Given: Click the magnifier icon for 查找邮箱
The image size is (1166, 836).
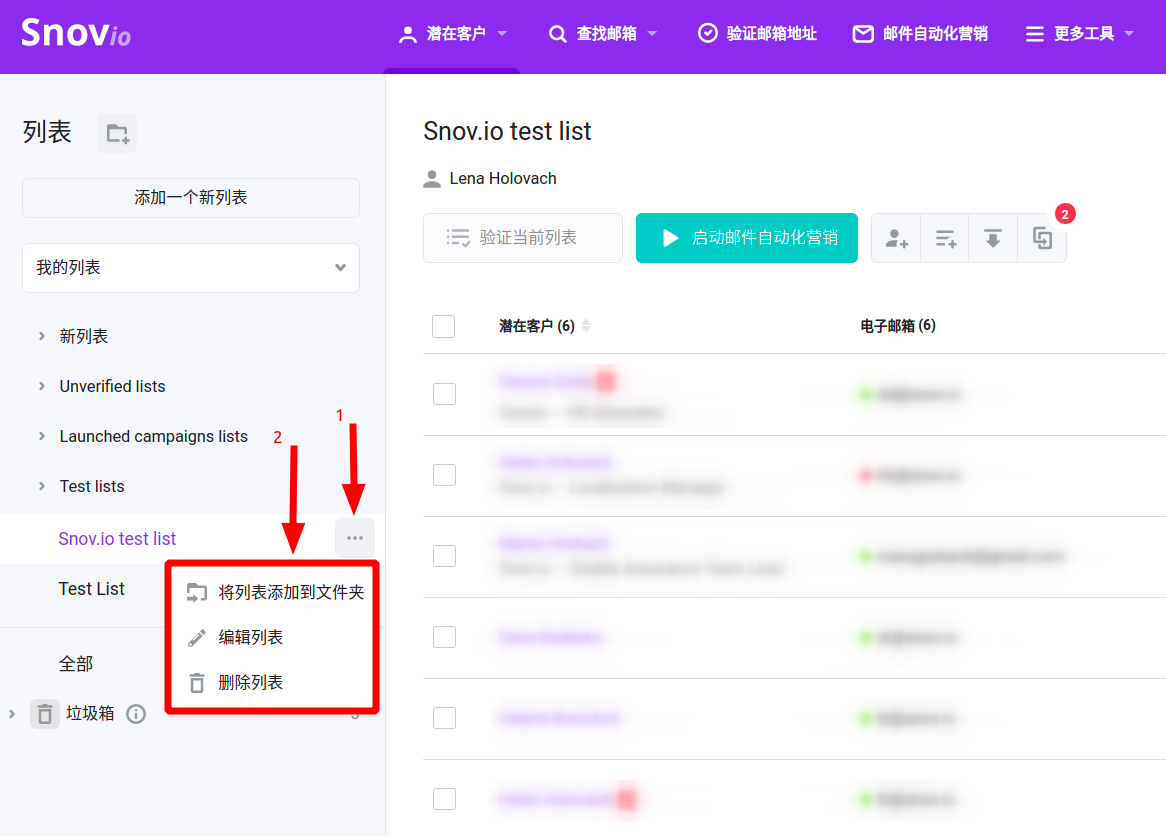Looking at the screenshot, I should (x=558, y=34).
